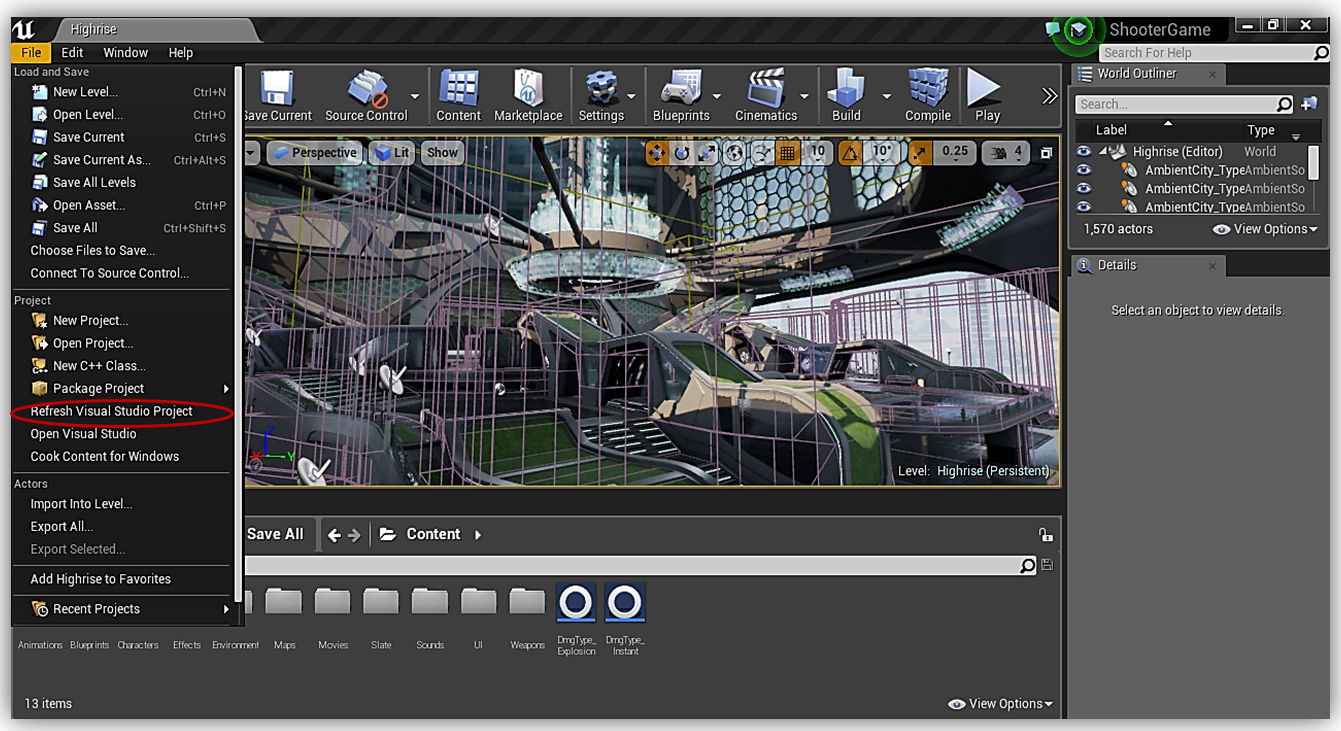This screenshot has width=1341, height=731.
Task: Toggle visibility of Highrise (Editor) world
Action: 1083,152
